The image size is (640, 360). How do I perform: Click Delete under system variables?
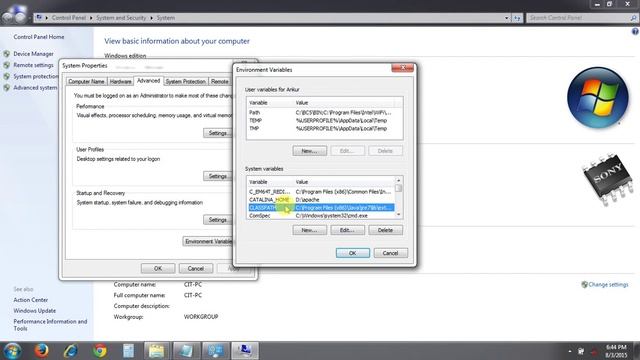(x=385, y=230)
